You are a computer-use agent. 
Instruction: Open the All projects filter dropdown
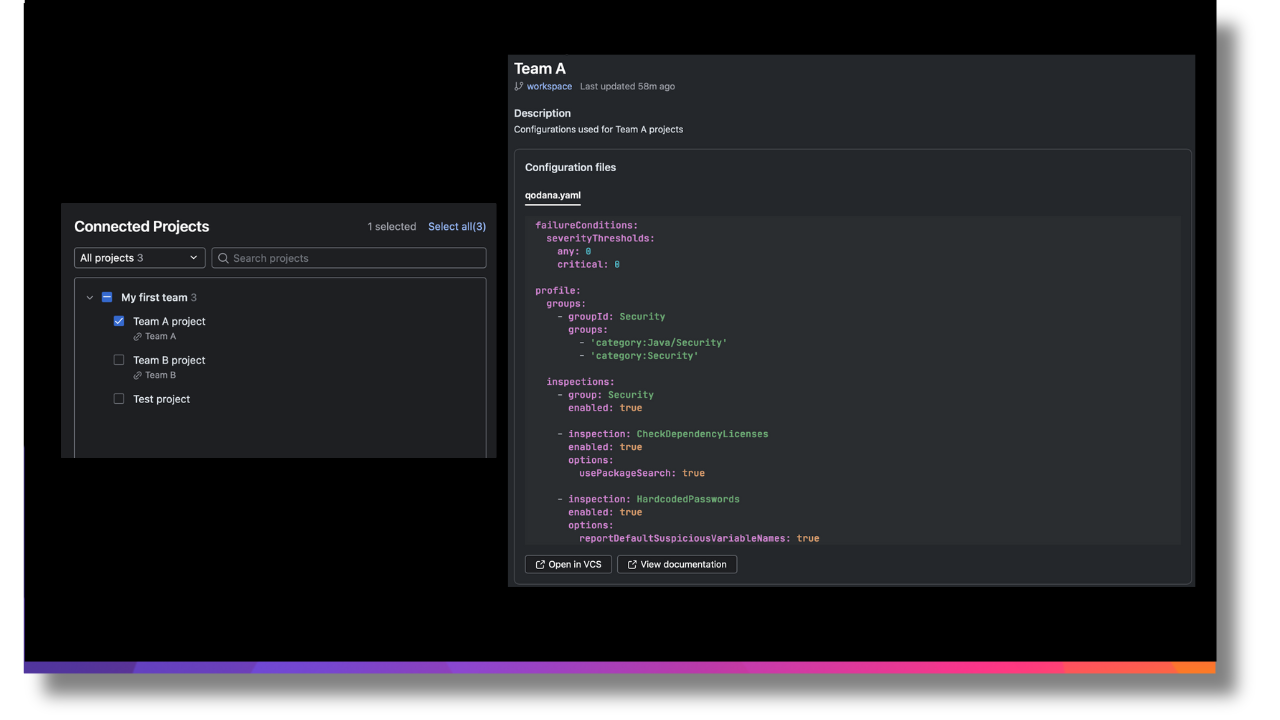tap(139, 258)
